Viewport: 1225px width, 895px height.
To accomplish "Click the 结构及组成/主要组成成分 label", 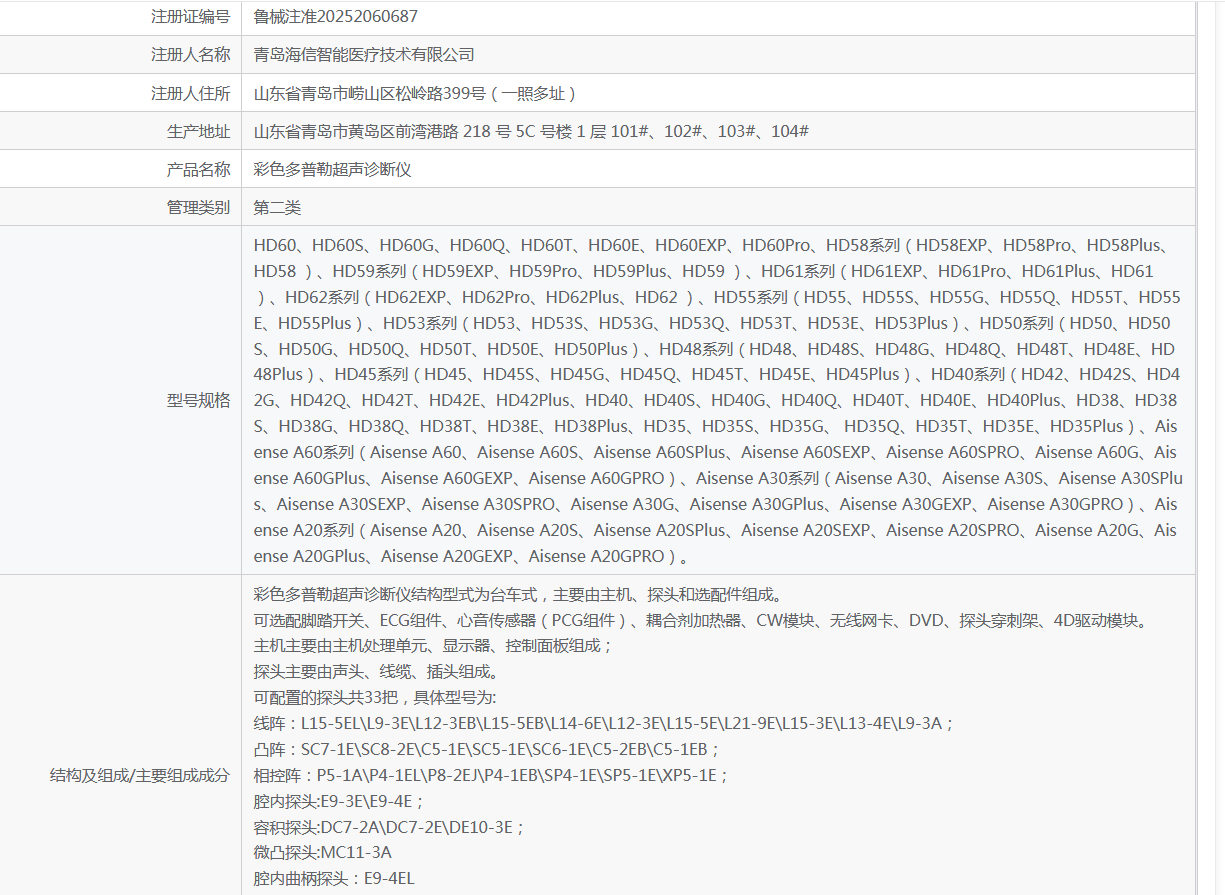I will tap(140, 775).
